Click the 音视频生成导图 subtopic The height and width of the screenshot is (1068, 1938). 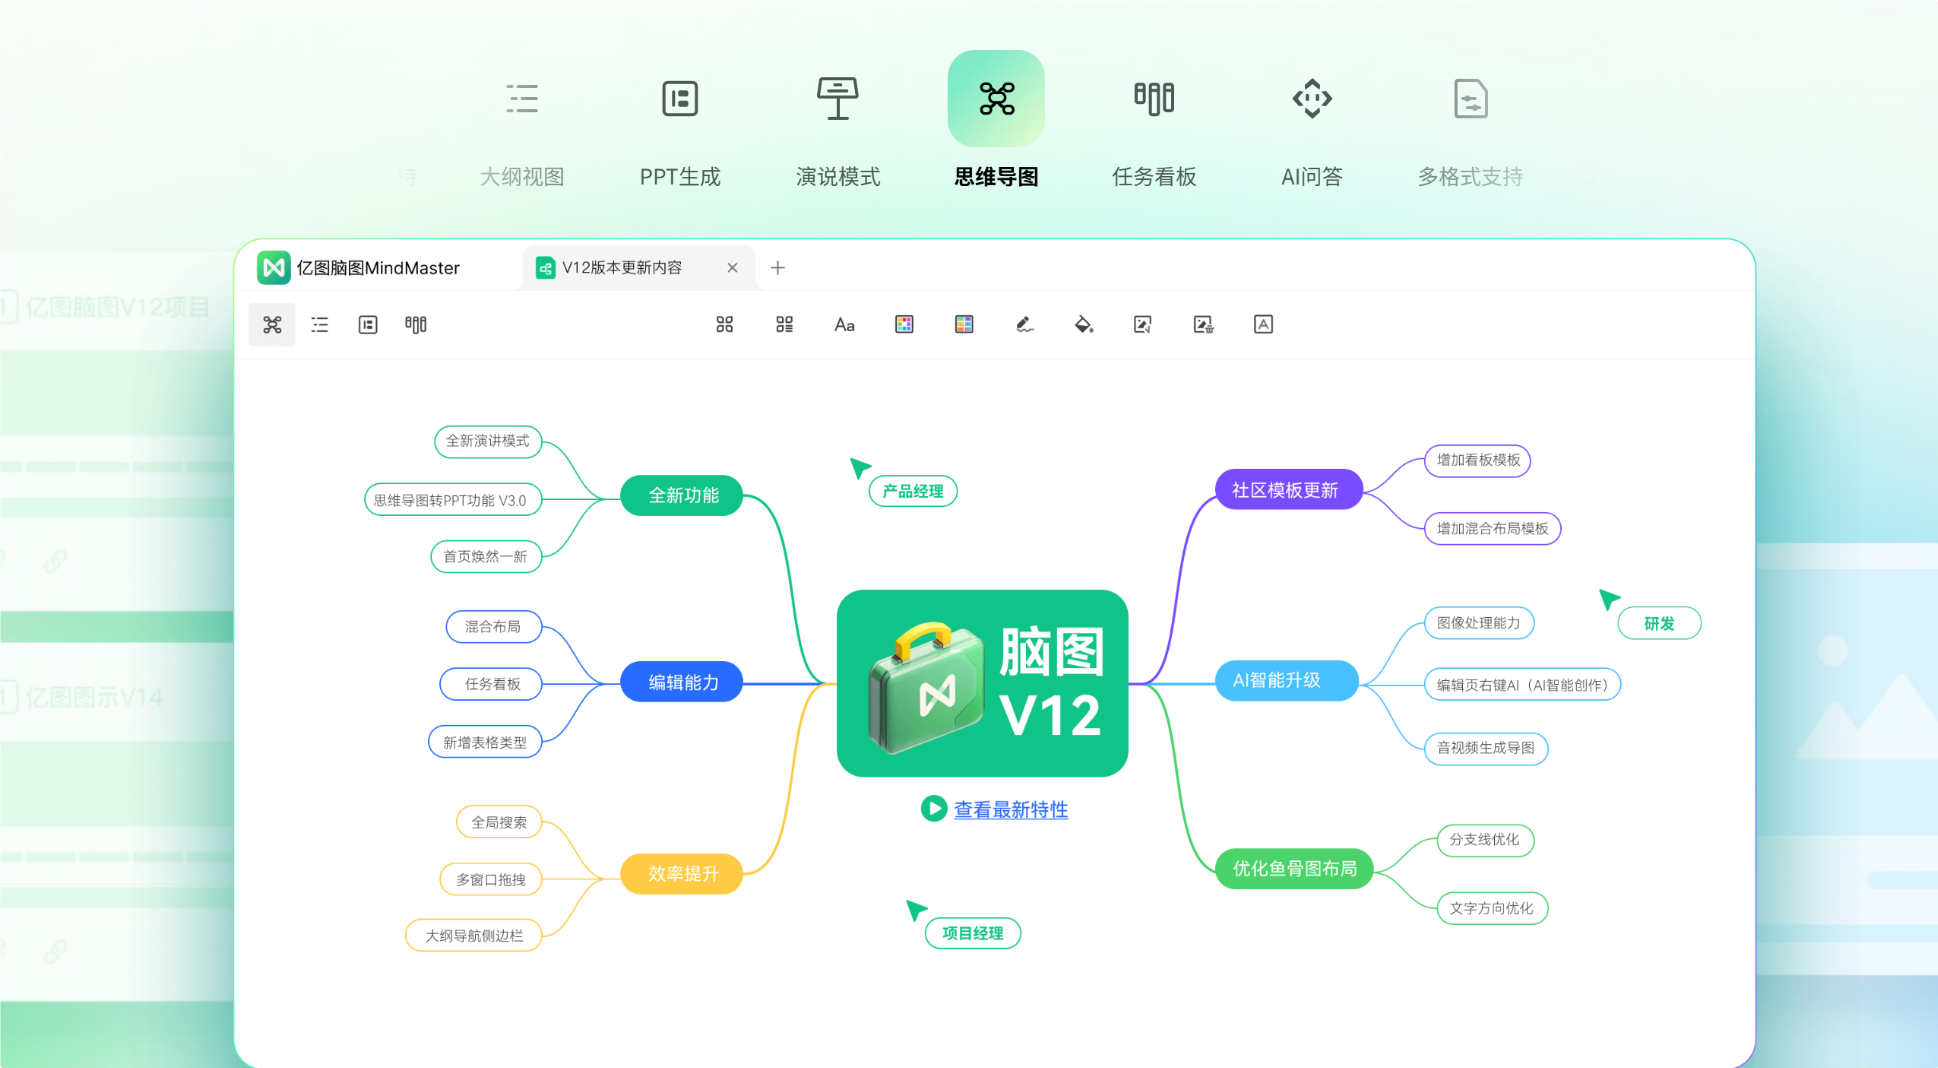[1486, 748]
